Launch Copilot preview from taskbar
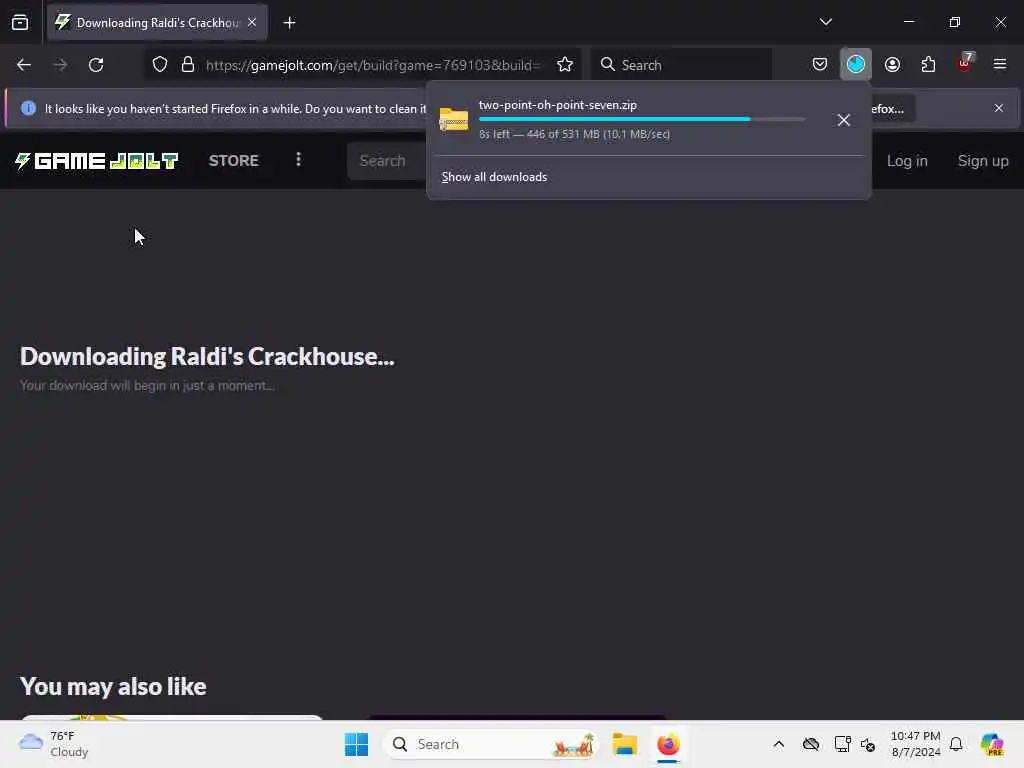This screenshot has height=768, width=1024. [x=991, y=744]
